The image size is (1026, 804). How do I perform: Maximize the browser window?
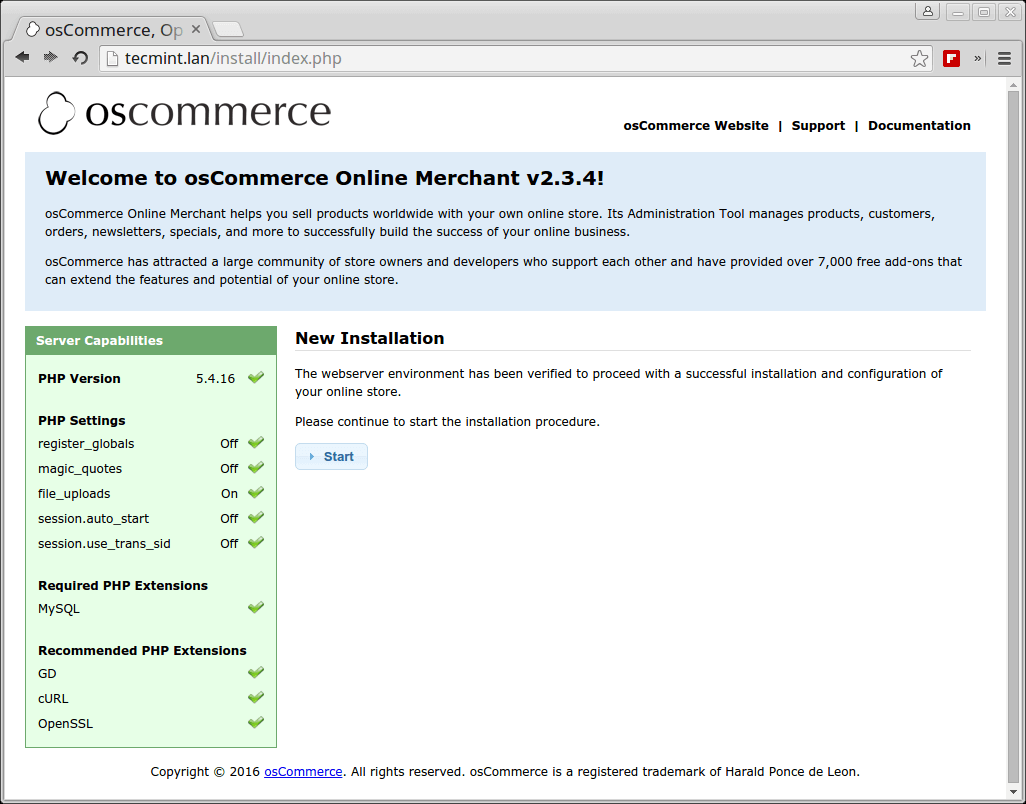[x=984, y=12]
